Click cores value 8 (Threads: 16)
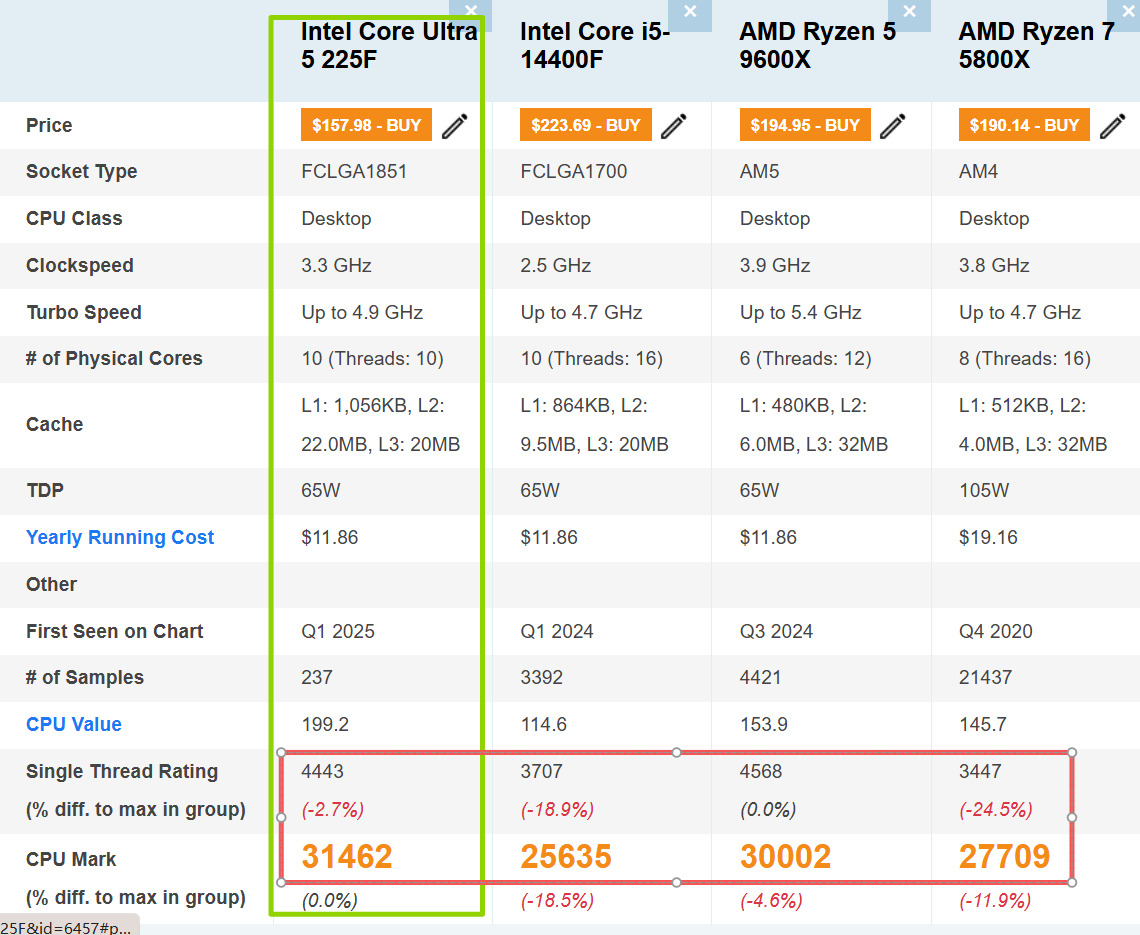This screenshot has height=935, width=1140. coord(1024,358)
